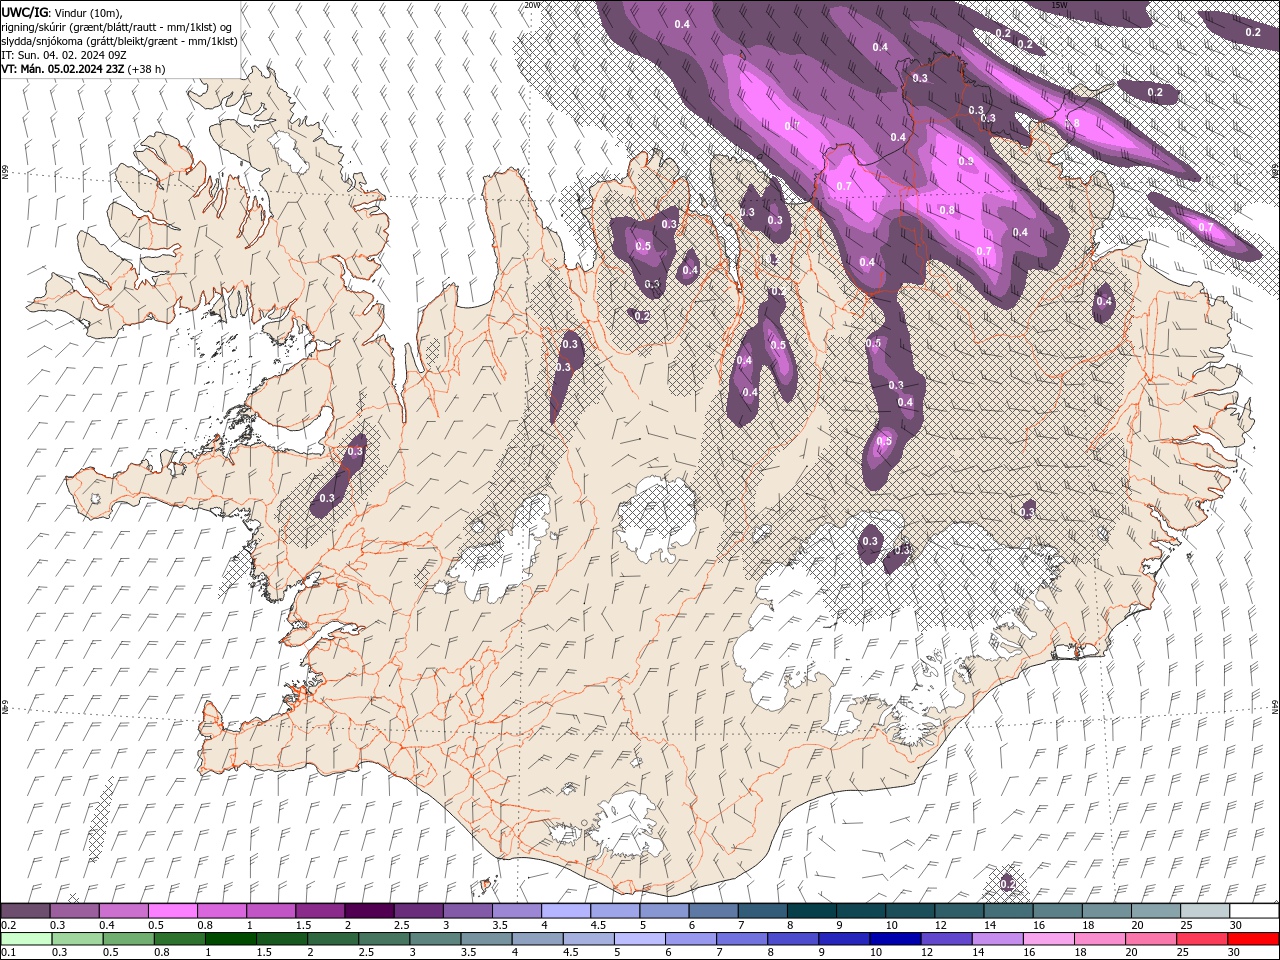Image resolution: width=1280 pixels, height=960 pixels.
Task: Select the purple scale swatch between 18 and 20
Action: pyautogui.click(x=1106, y=911)
